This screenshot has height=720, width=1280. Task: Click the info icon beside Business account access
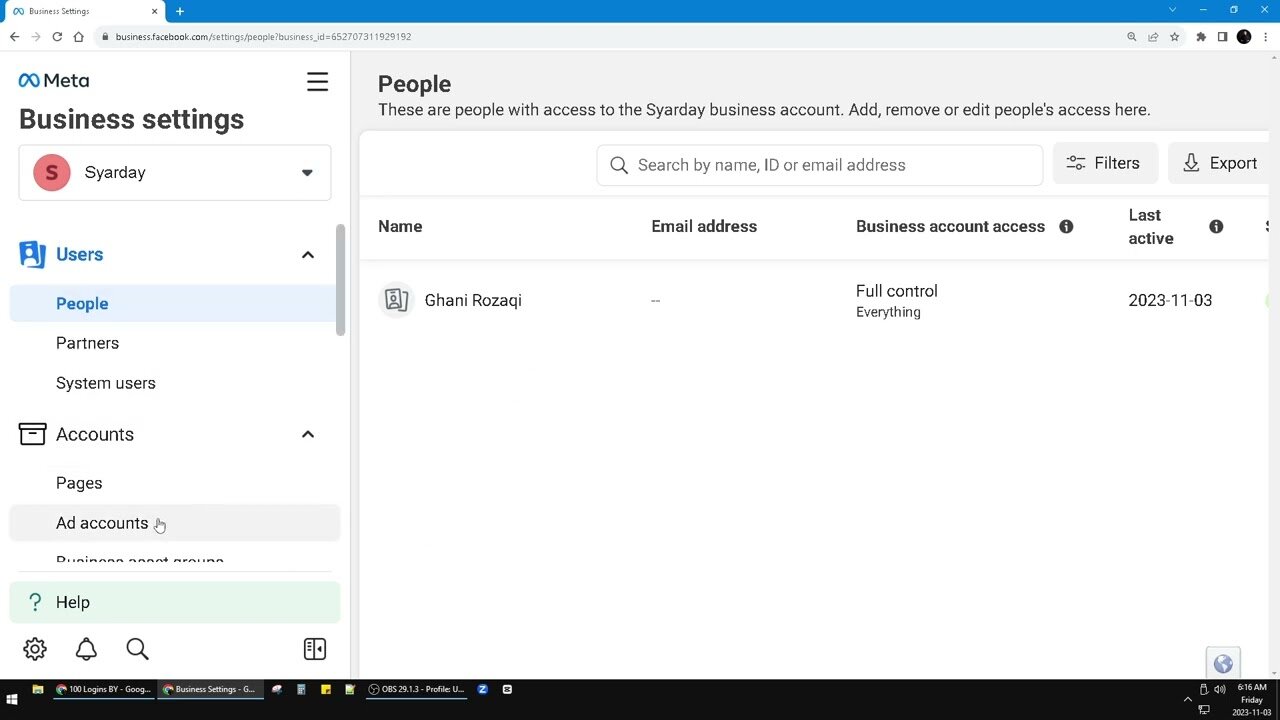pyautogui.click(x=1066, y=226)
